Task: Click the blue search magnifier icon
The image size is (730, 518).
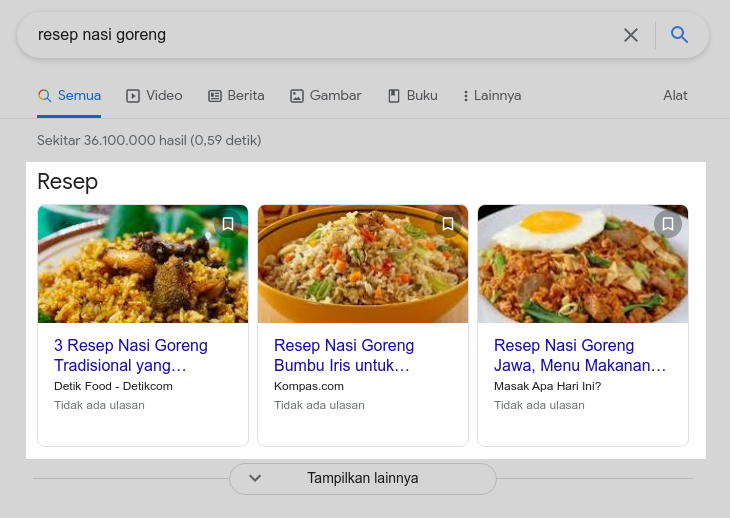Action: pyautogui.click(x=680, y=35)
